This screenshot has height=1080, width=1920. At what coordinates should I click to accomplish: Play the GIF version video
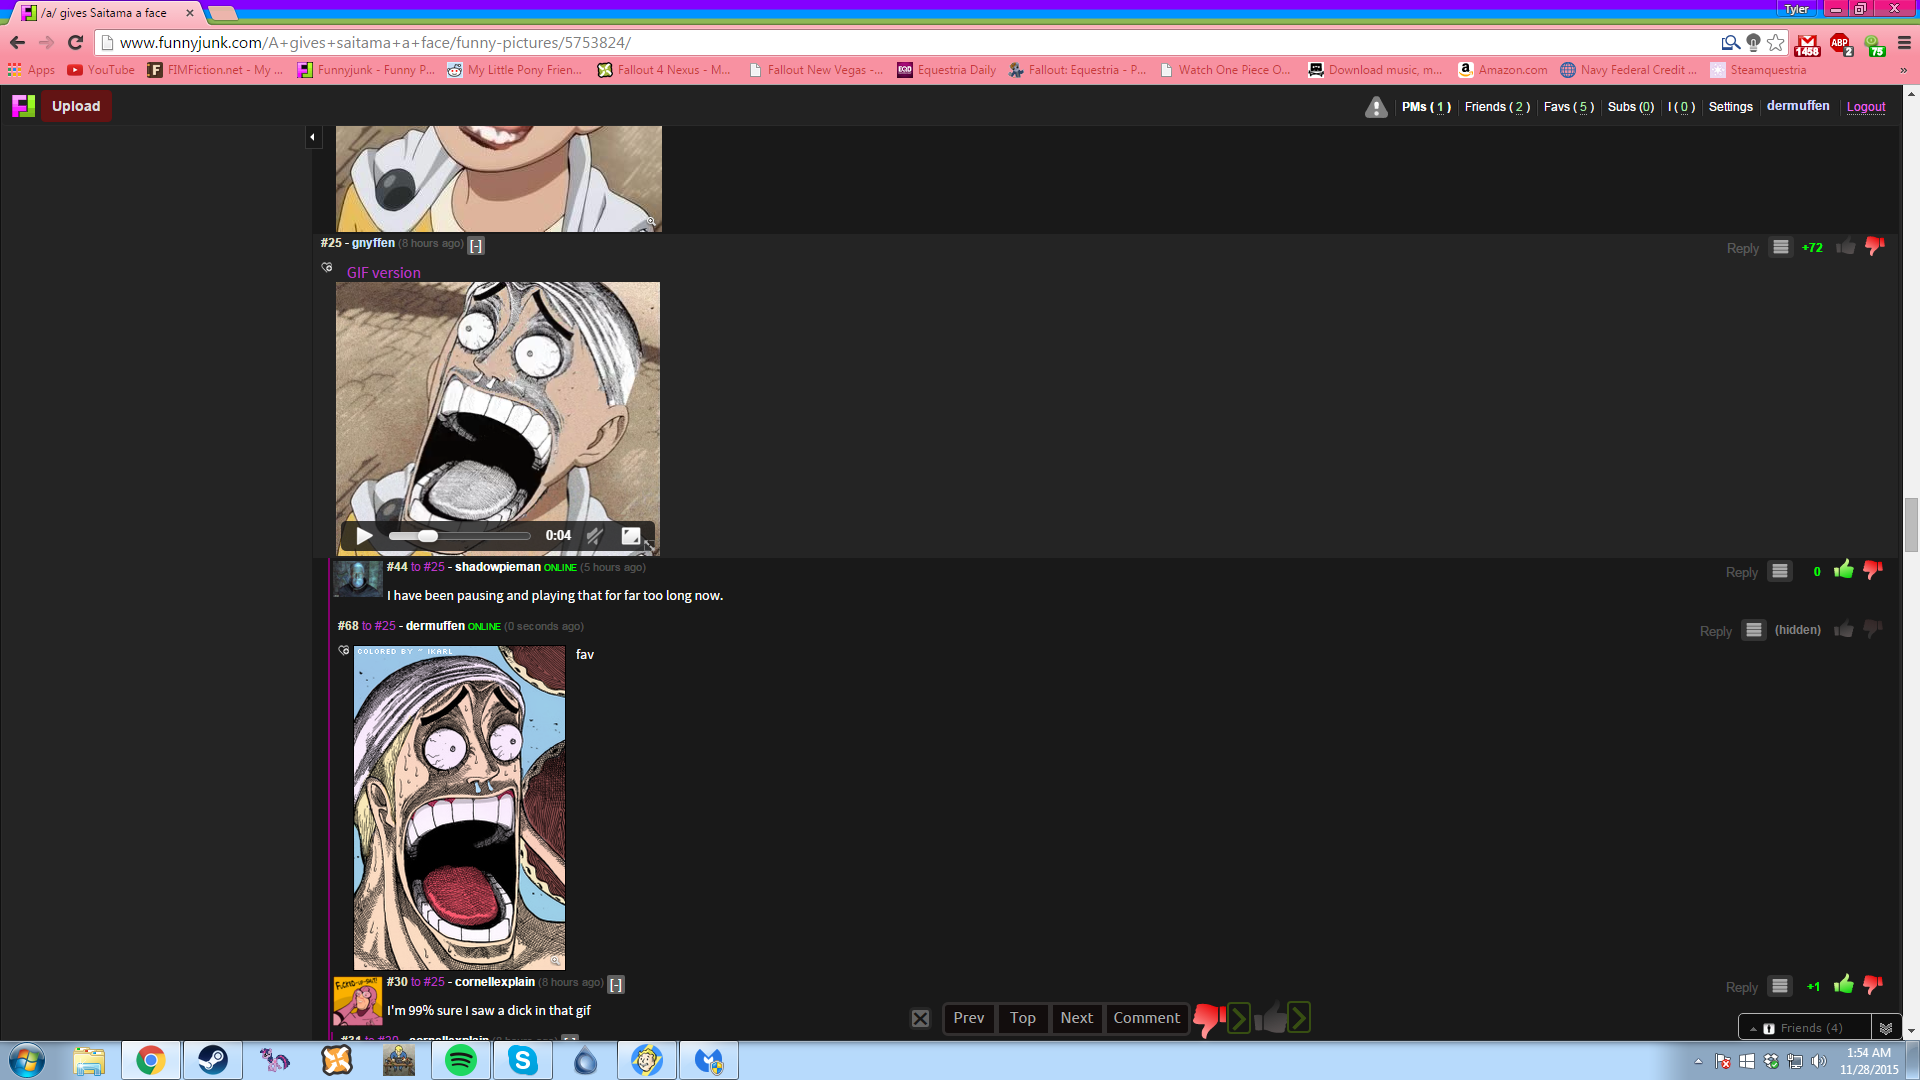365,536
